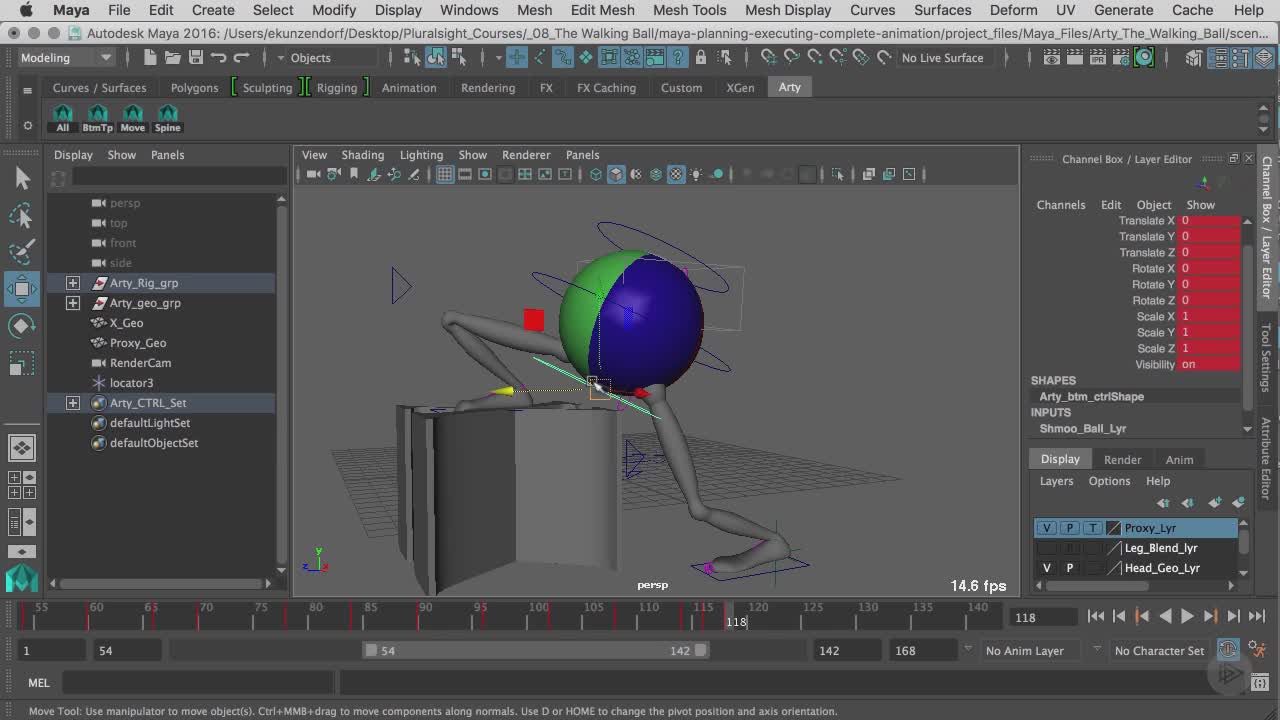Open the shelf options menu gear icon
1280x720 pixels.
coord(27,126)
